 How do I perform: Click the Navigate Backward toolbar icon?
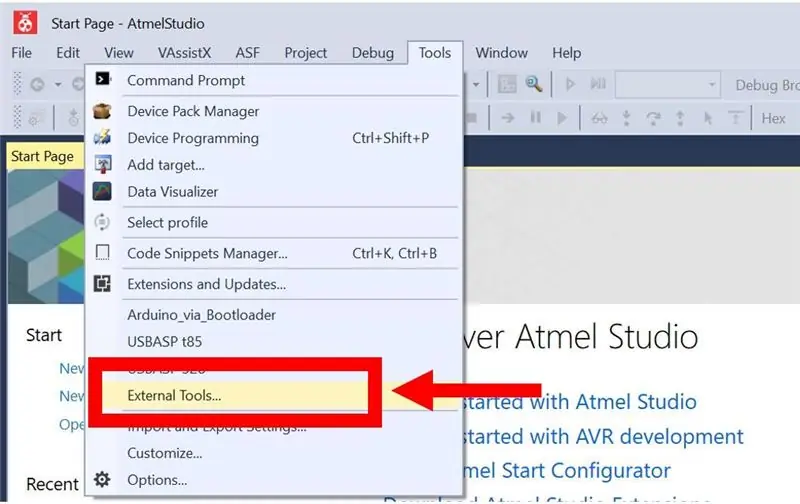[37, 84]
